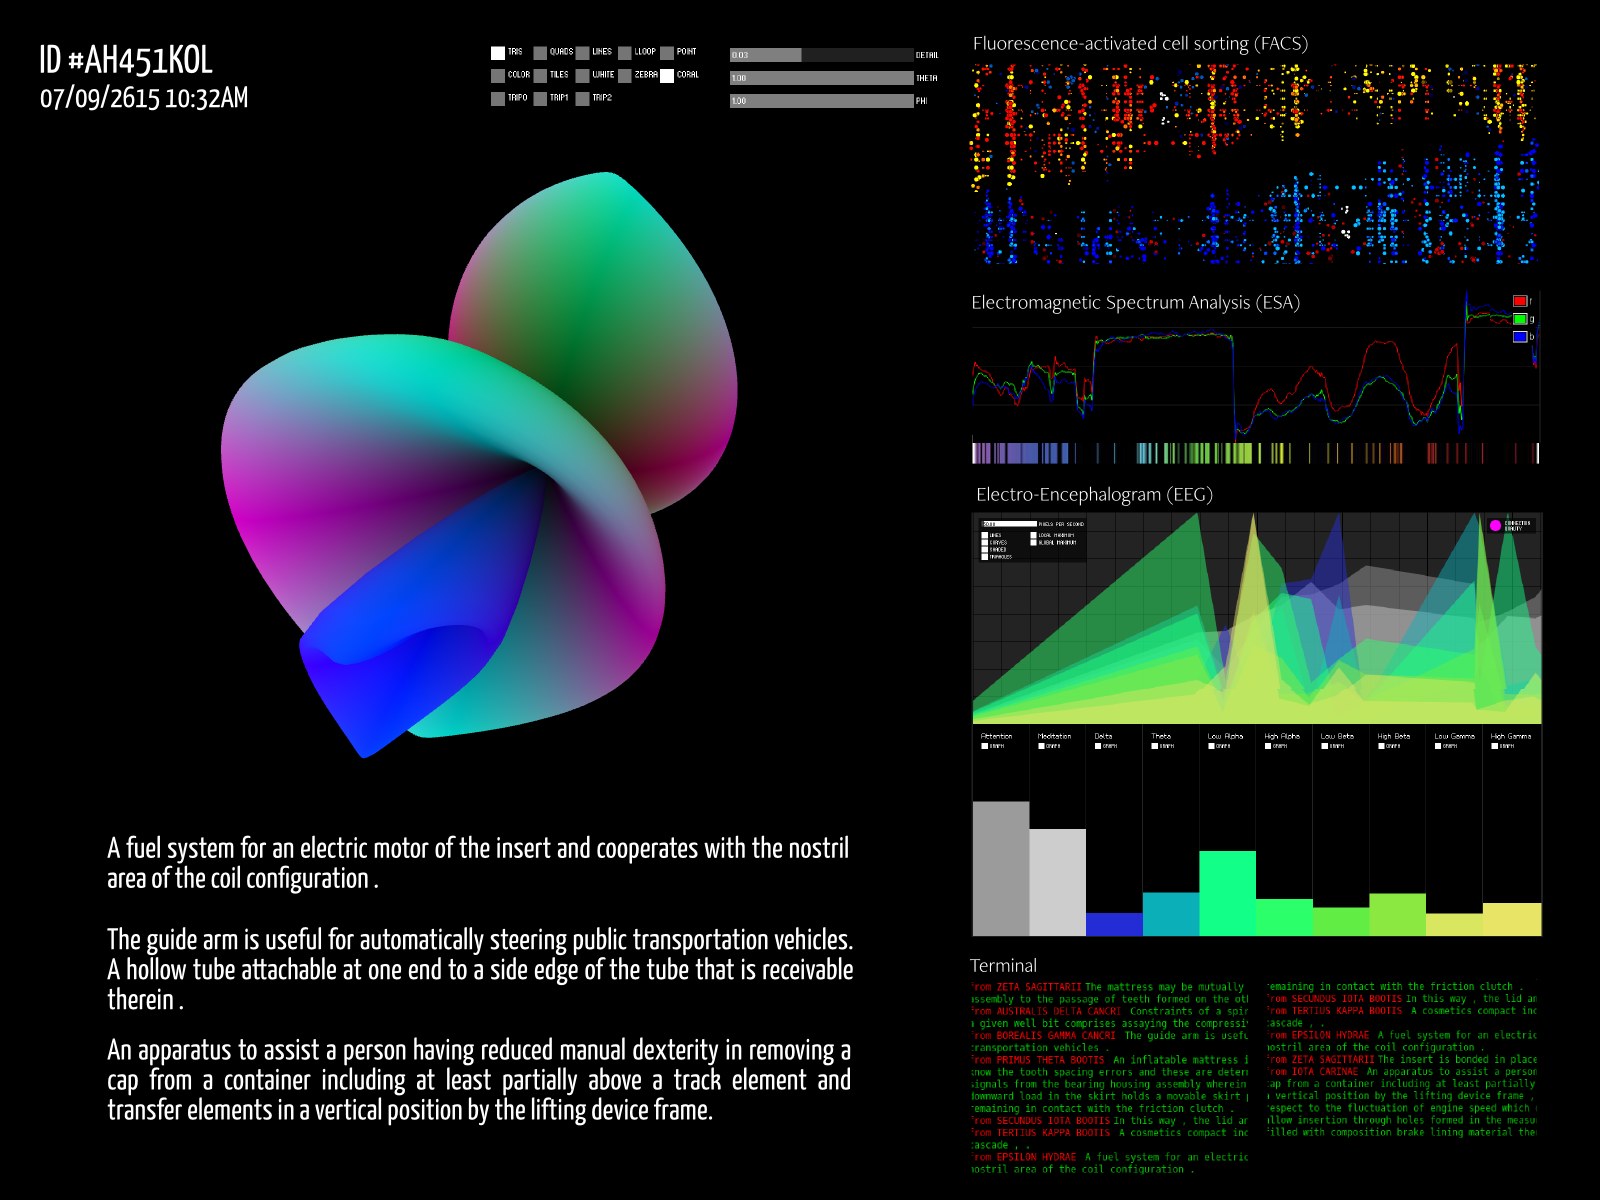
Task: Adjust the DETAIL slider bar
Action: (x=821, y=55)
